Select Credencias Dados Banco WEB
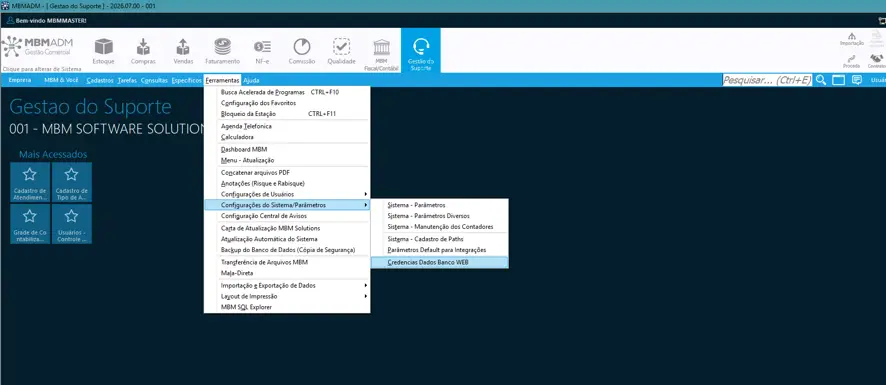886x385 pixels. [440, 262]
